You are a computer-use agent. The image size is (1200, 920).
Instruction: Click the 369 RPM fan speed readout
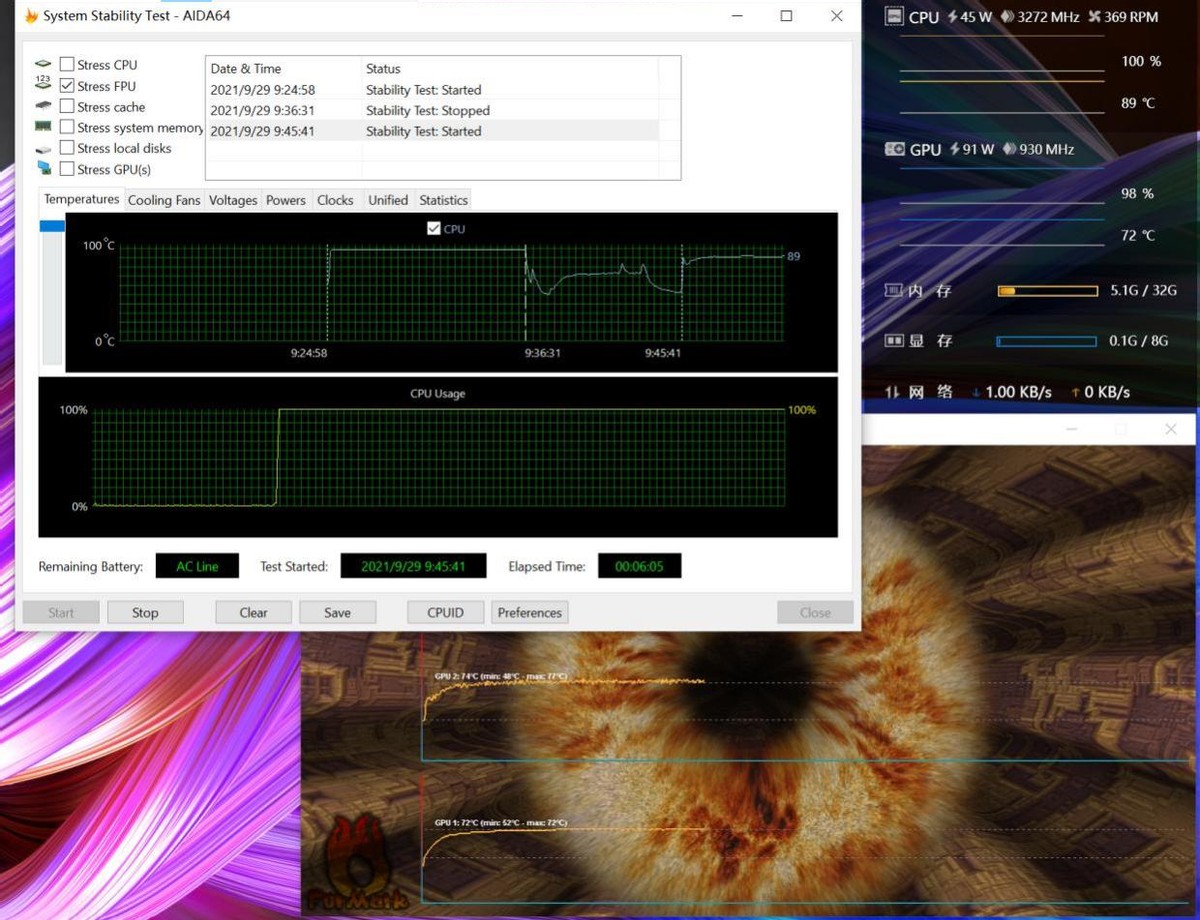click(x=1131, y=17)
